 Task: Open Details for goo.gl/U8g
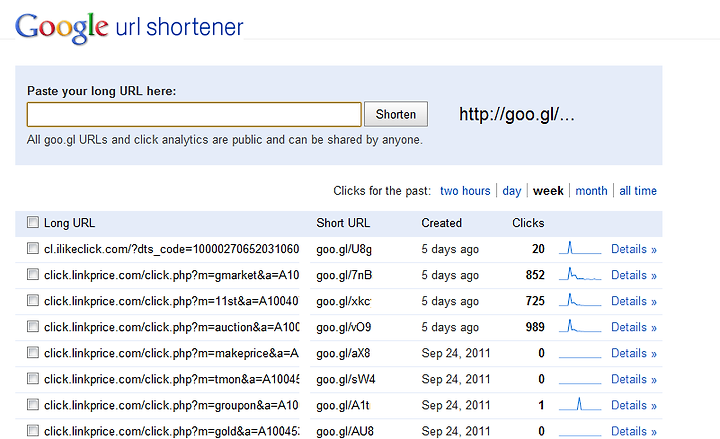pyautogui.click(x=634, y=249)
